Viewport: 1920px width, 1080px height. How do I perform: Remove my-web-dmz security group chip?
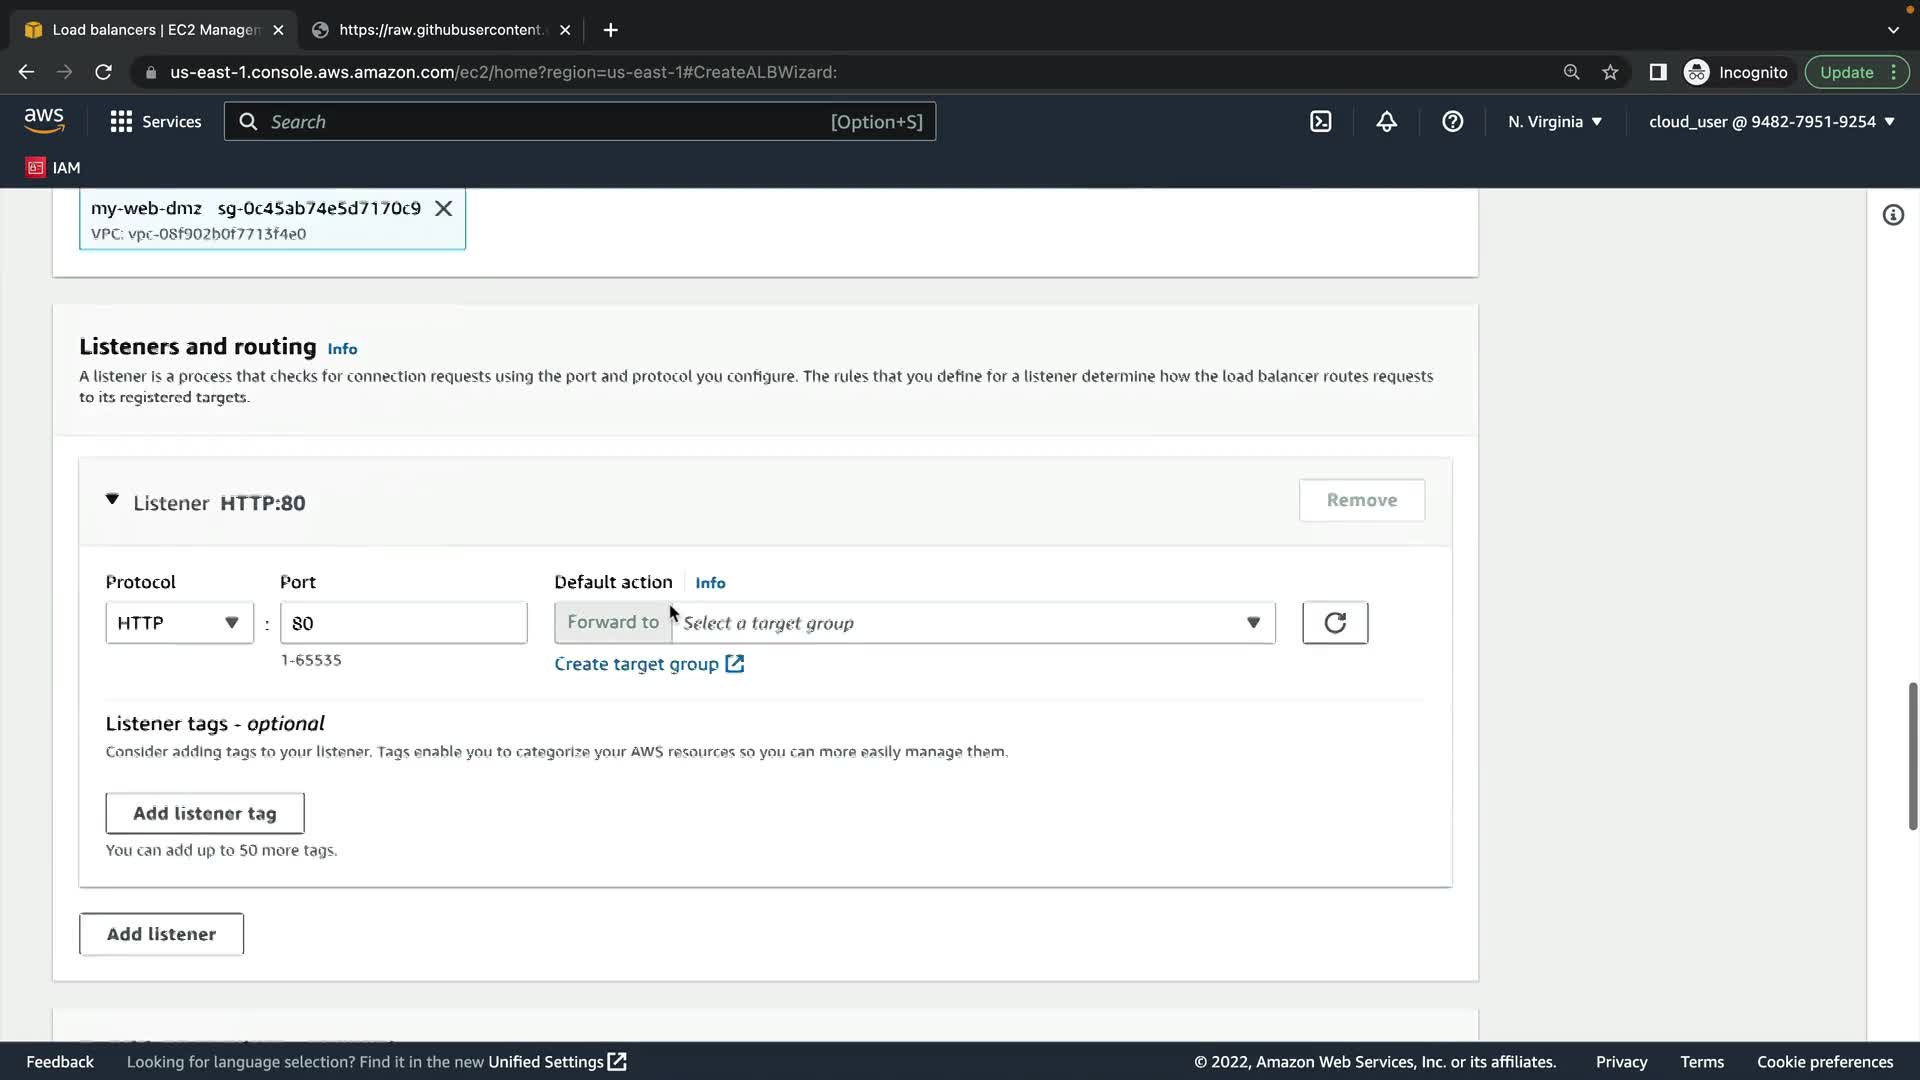click(443, 208)
